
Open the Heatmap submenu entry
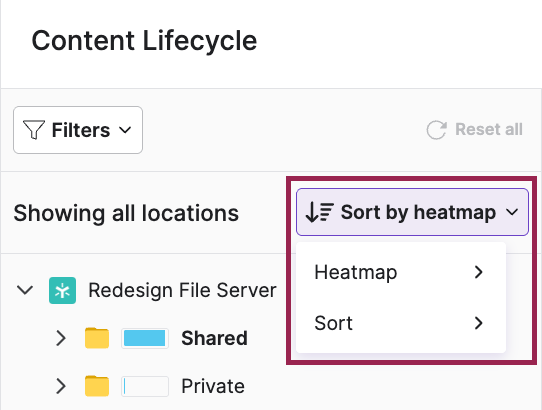401,272
